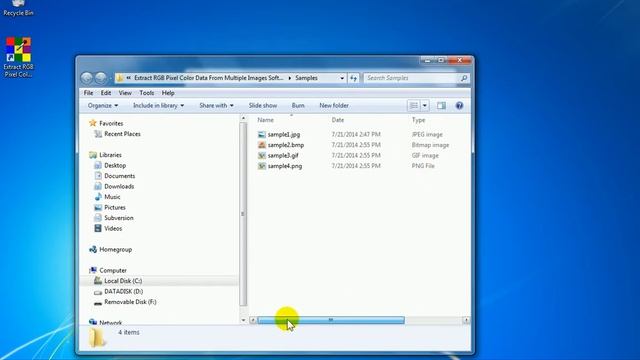Image resolution: width=640 pixels, height=360 pixels.
Task: Click the Homegroup icon in sidebar
Action: (93, 249)
